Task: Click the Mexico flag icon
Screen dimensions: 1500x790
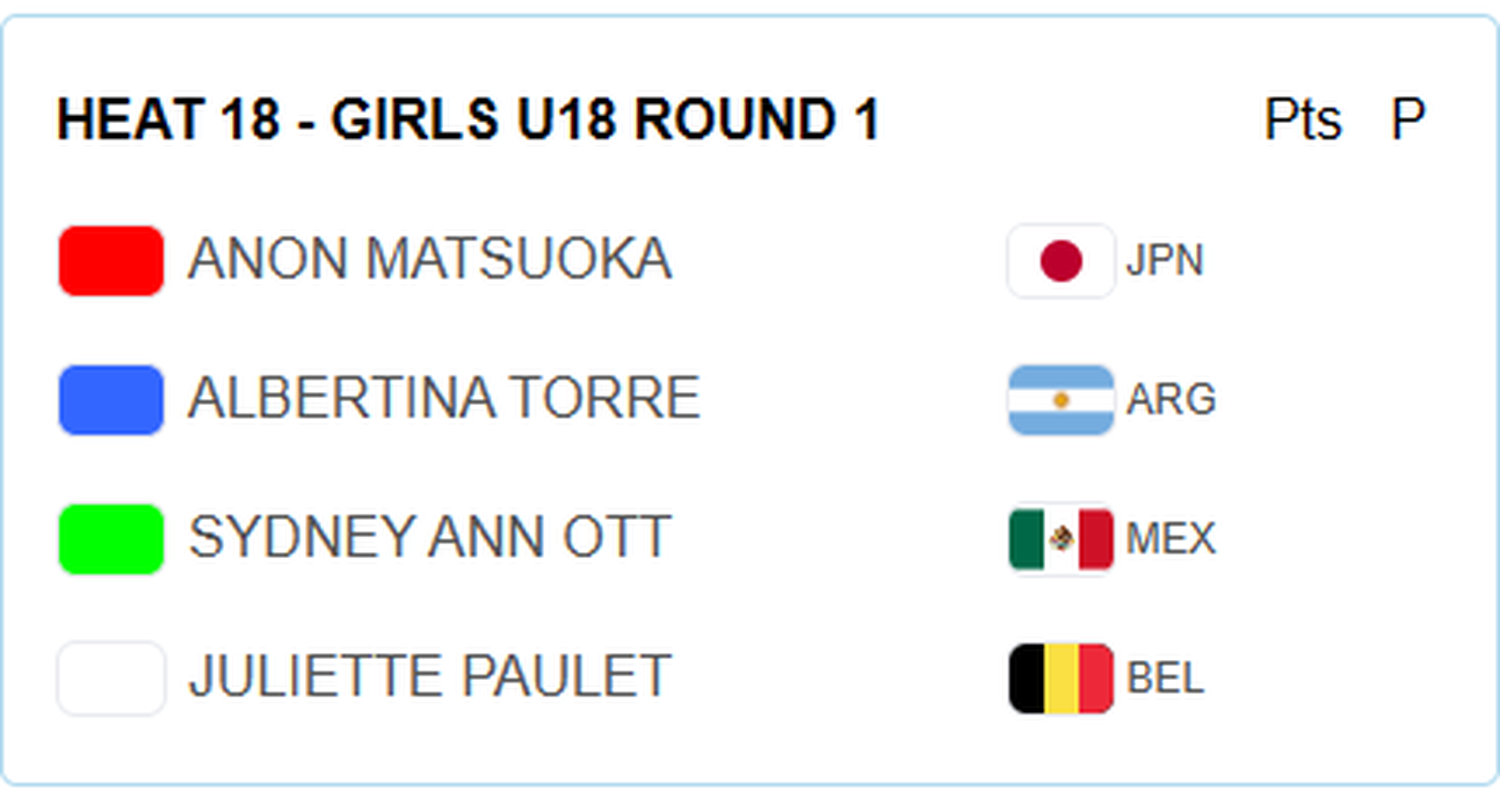Action: [1061, 539]
